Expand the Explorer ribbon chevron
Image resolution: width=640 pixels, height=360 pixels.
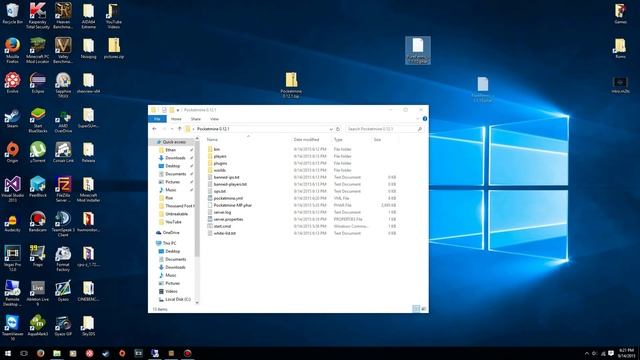click(418, 119)
